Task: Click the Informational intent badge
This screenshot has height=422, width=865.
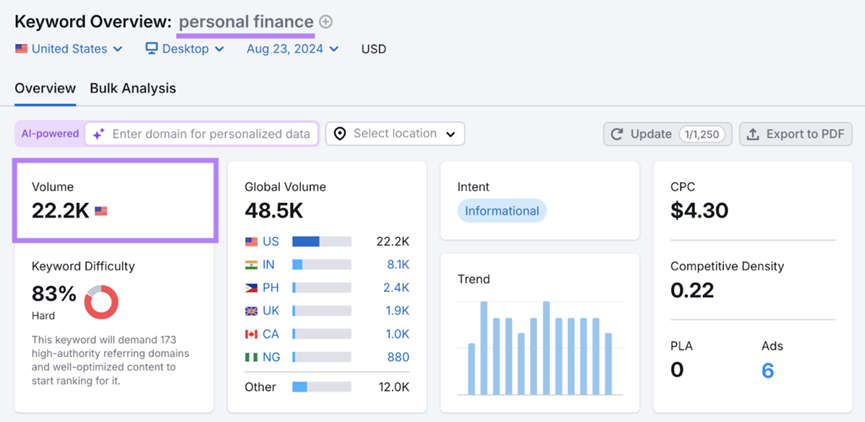Action: click(502, 211)
